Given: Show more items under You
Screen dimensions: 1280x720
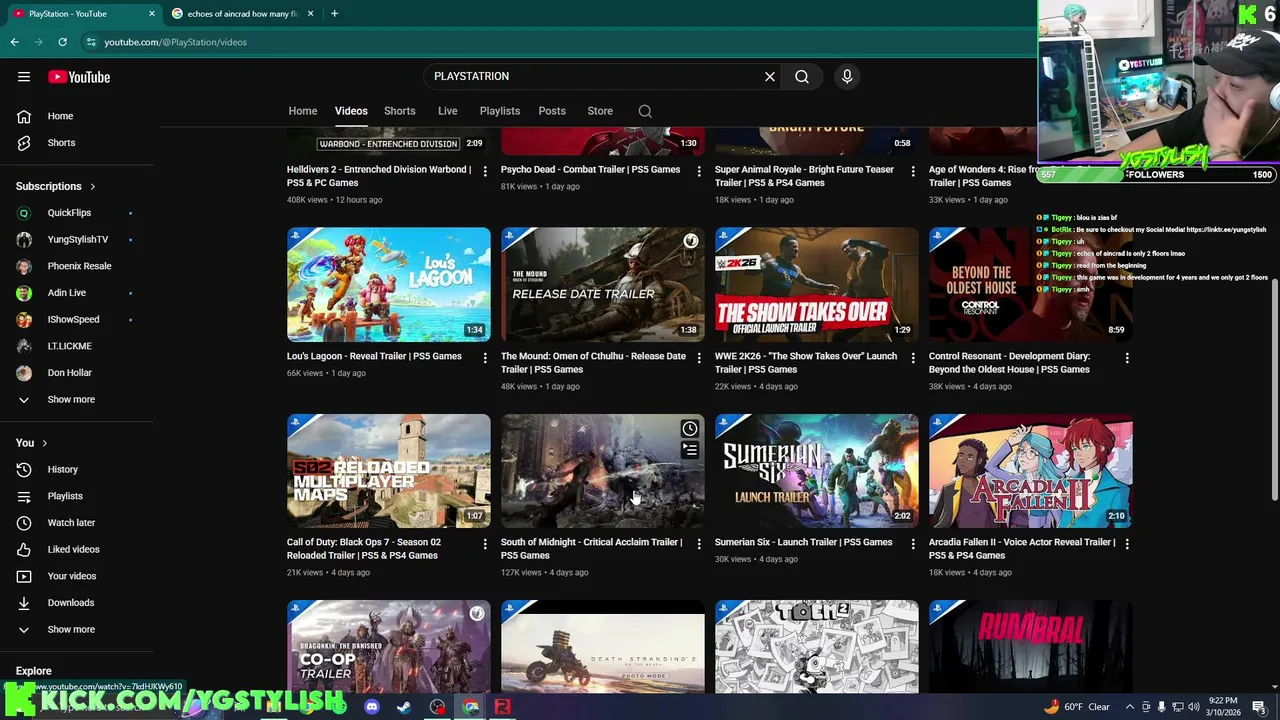Looking at the screenshot, I should tap(78, 630).
